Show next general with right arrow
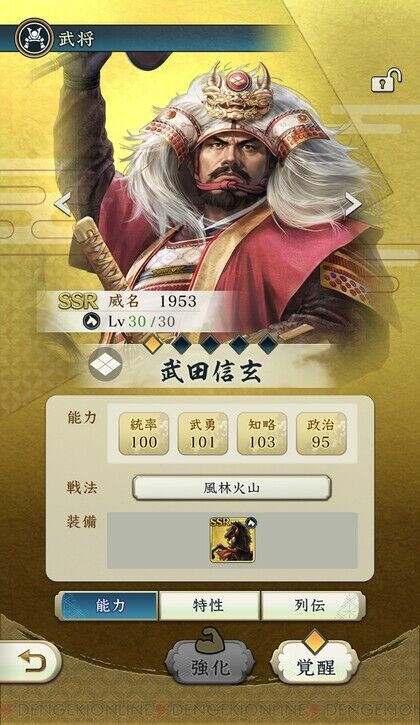The height and width of the screenshot is (725, 420). (353, 204)
